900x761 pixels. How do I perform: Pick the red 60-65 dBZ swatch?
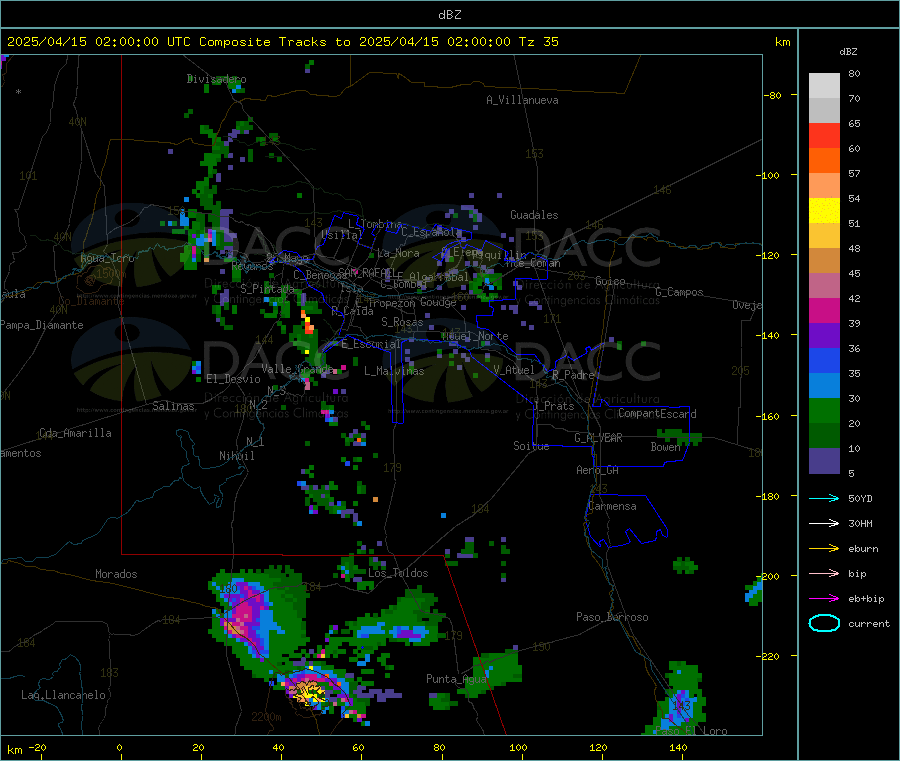click(x=824, y=136)
